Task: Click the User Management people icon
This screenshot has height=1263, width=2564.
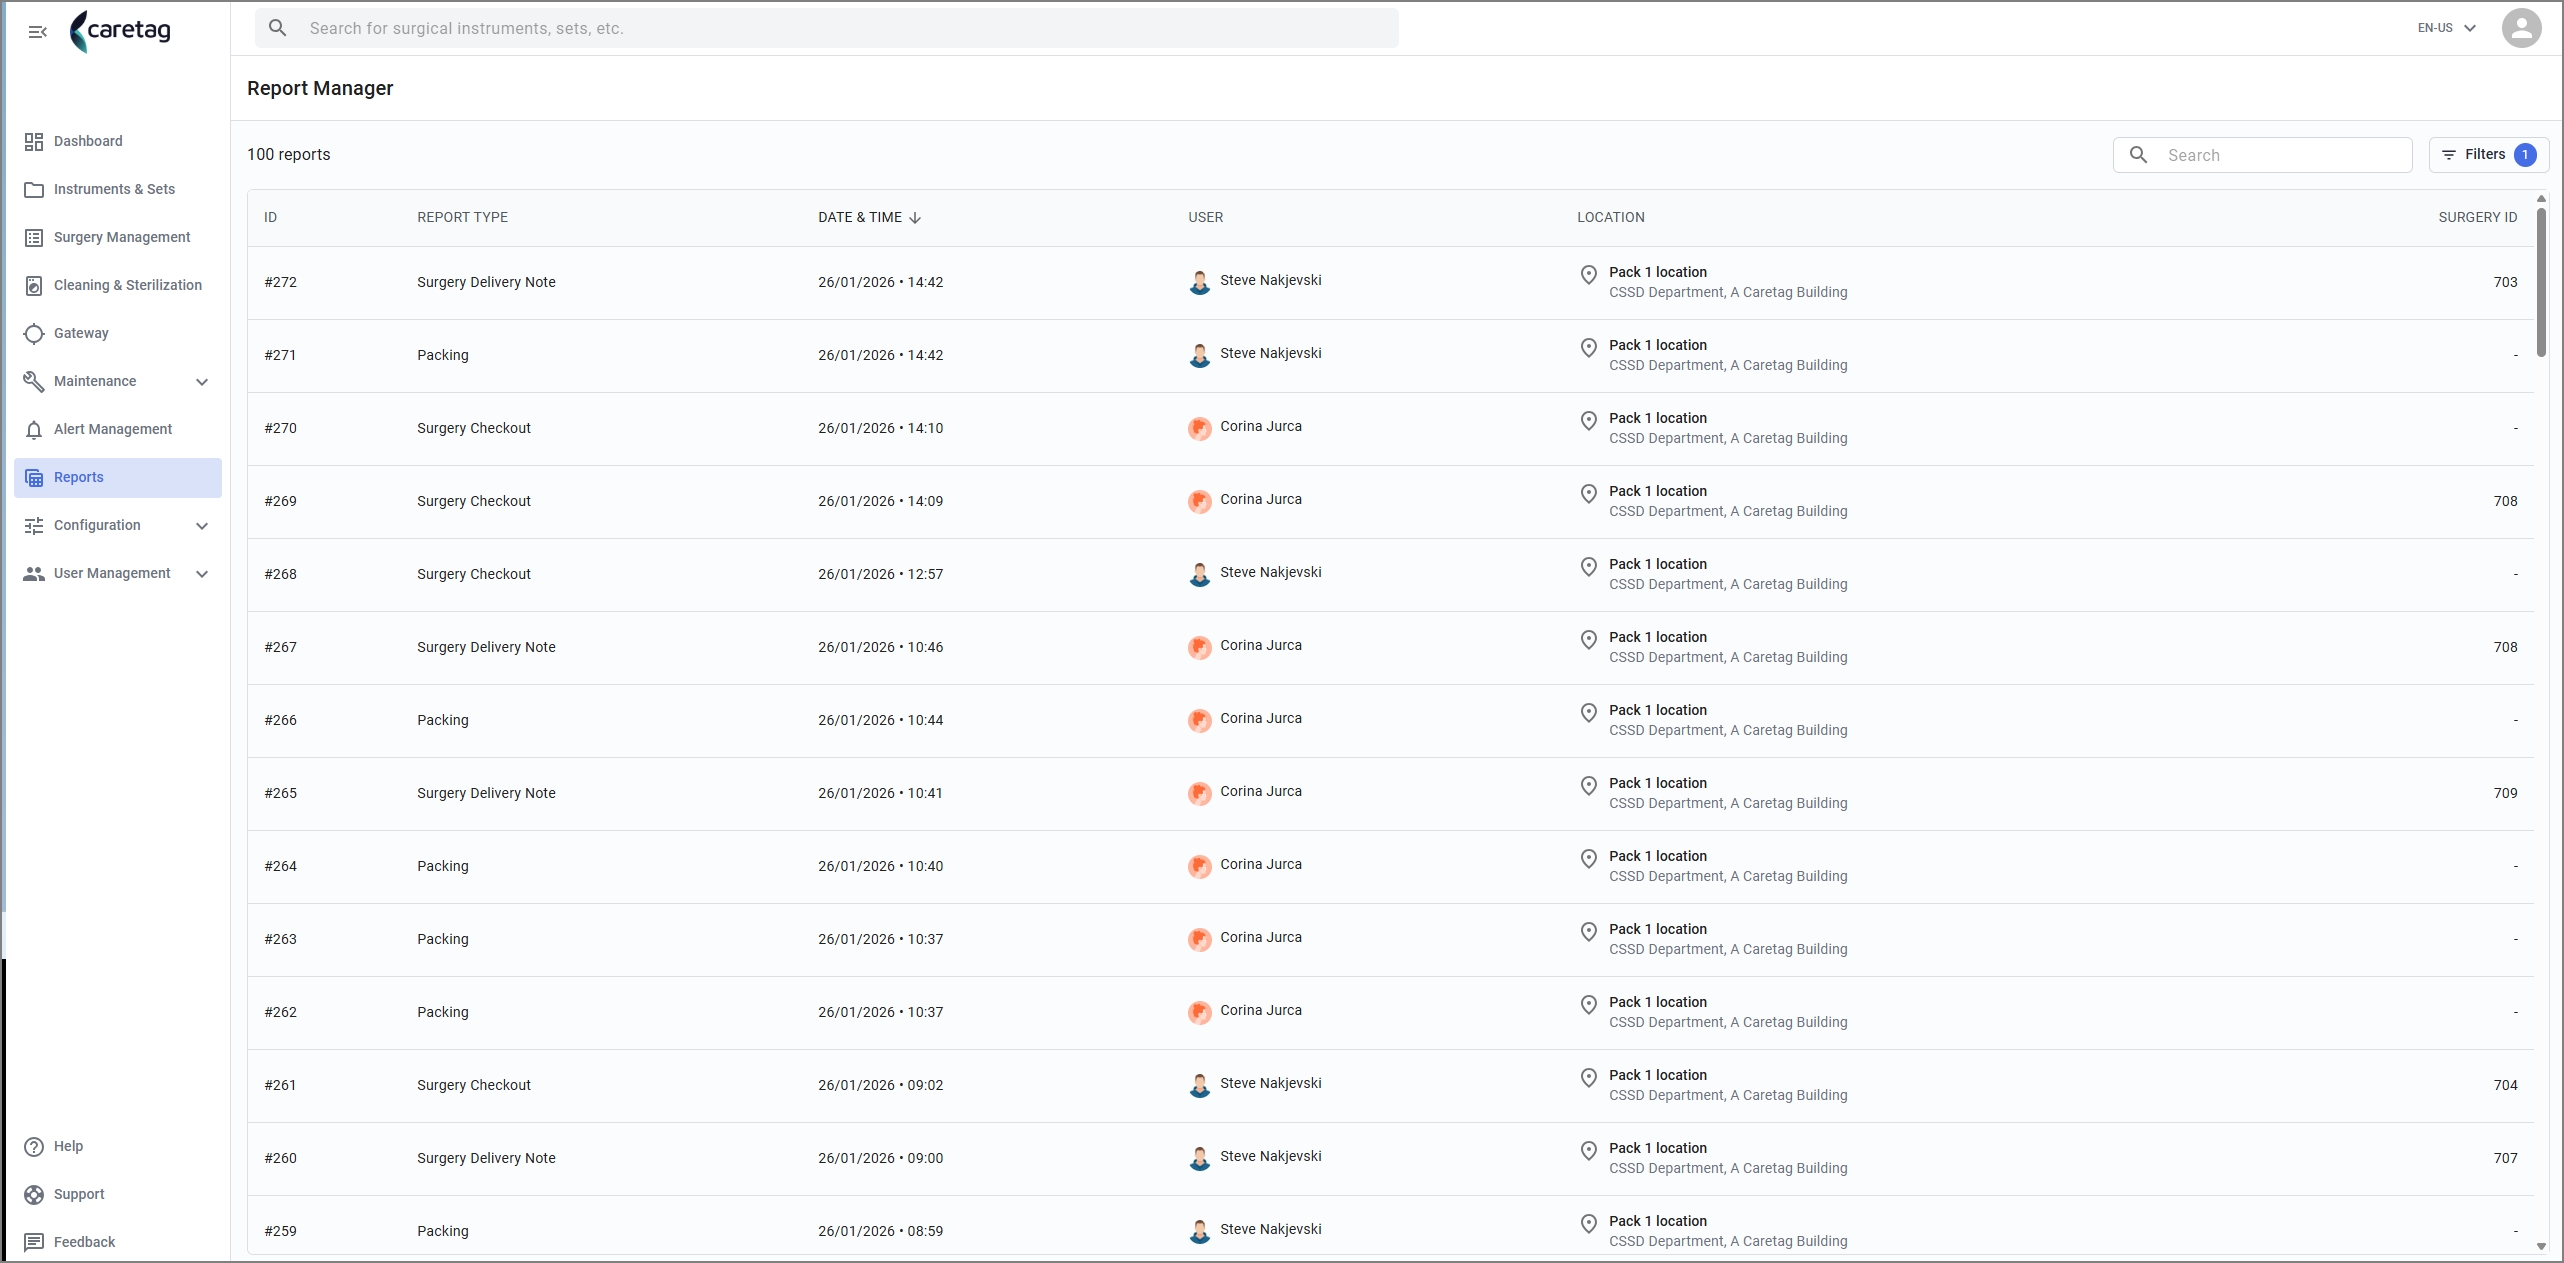Action: coord(34,574)
